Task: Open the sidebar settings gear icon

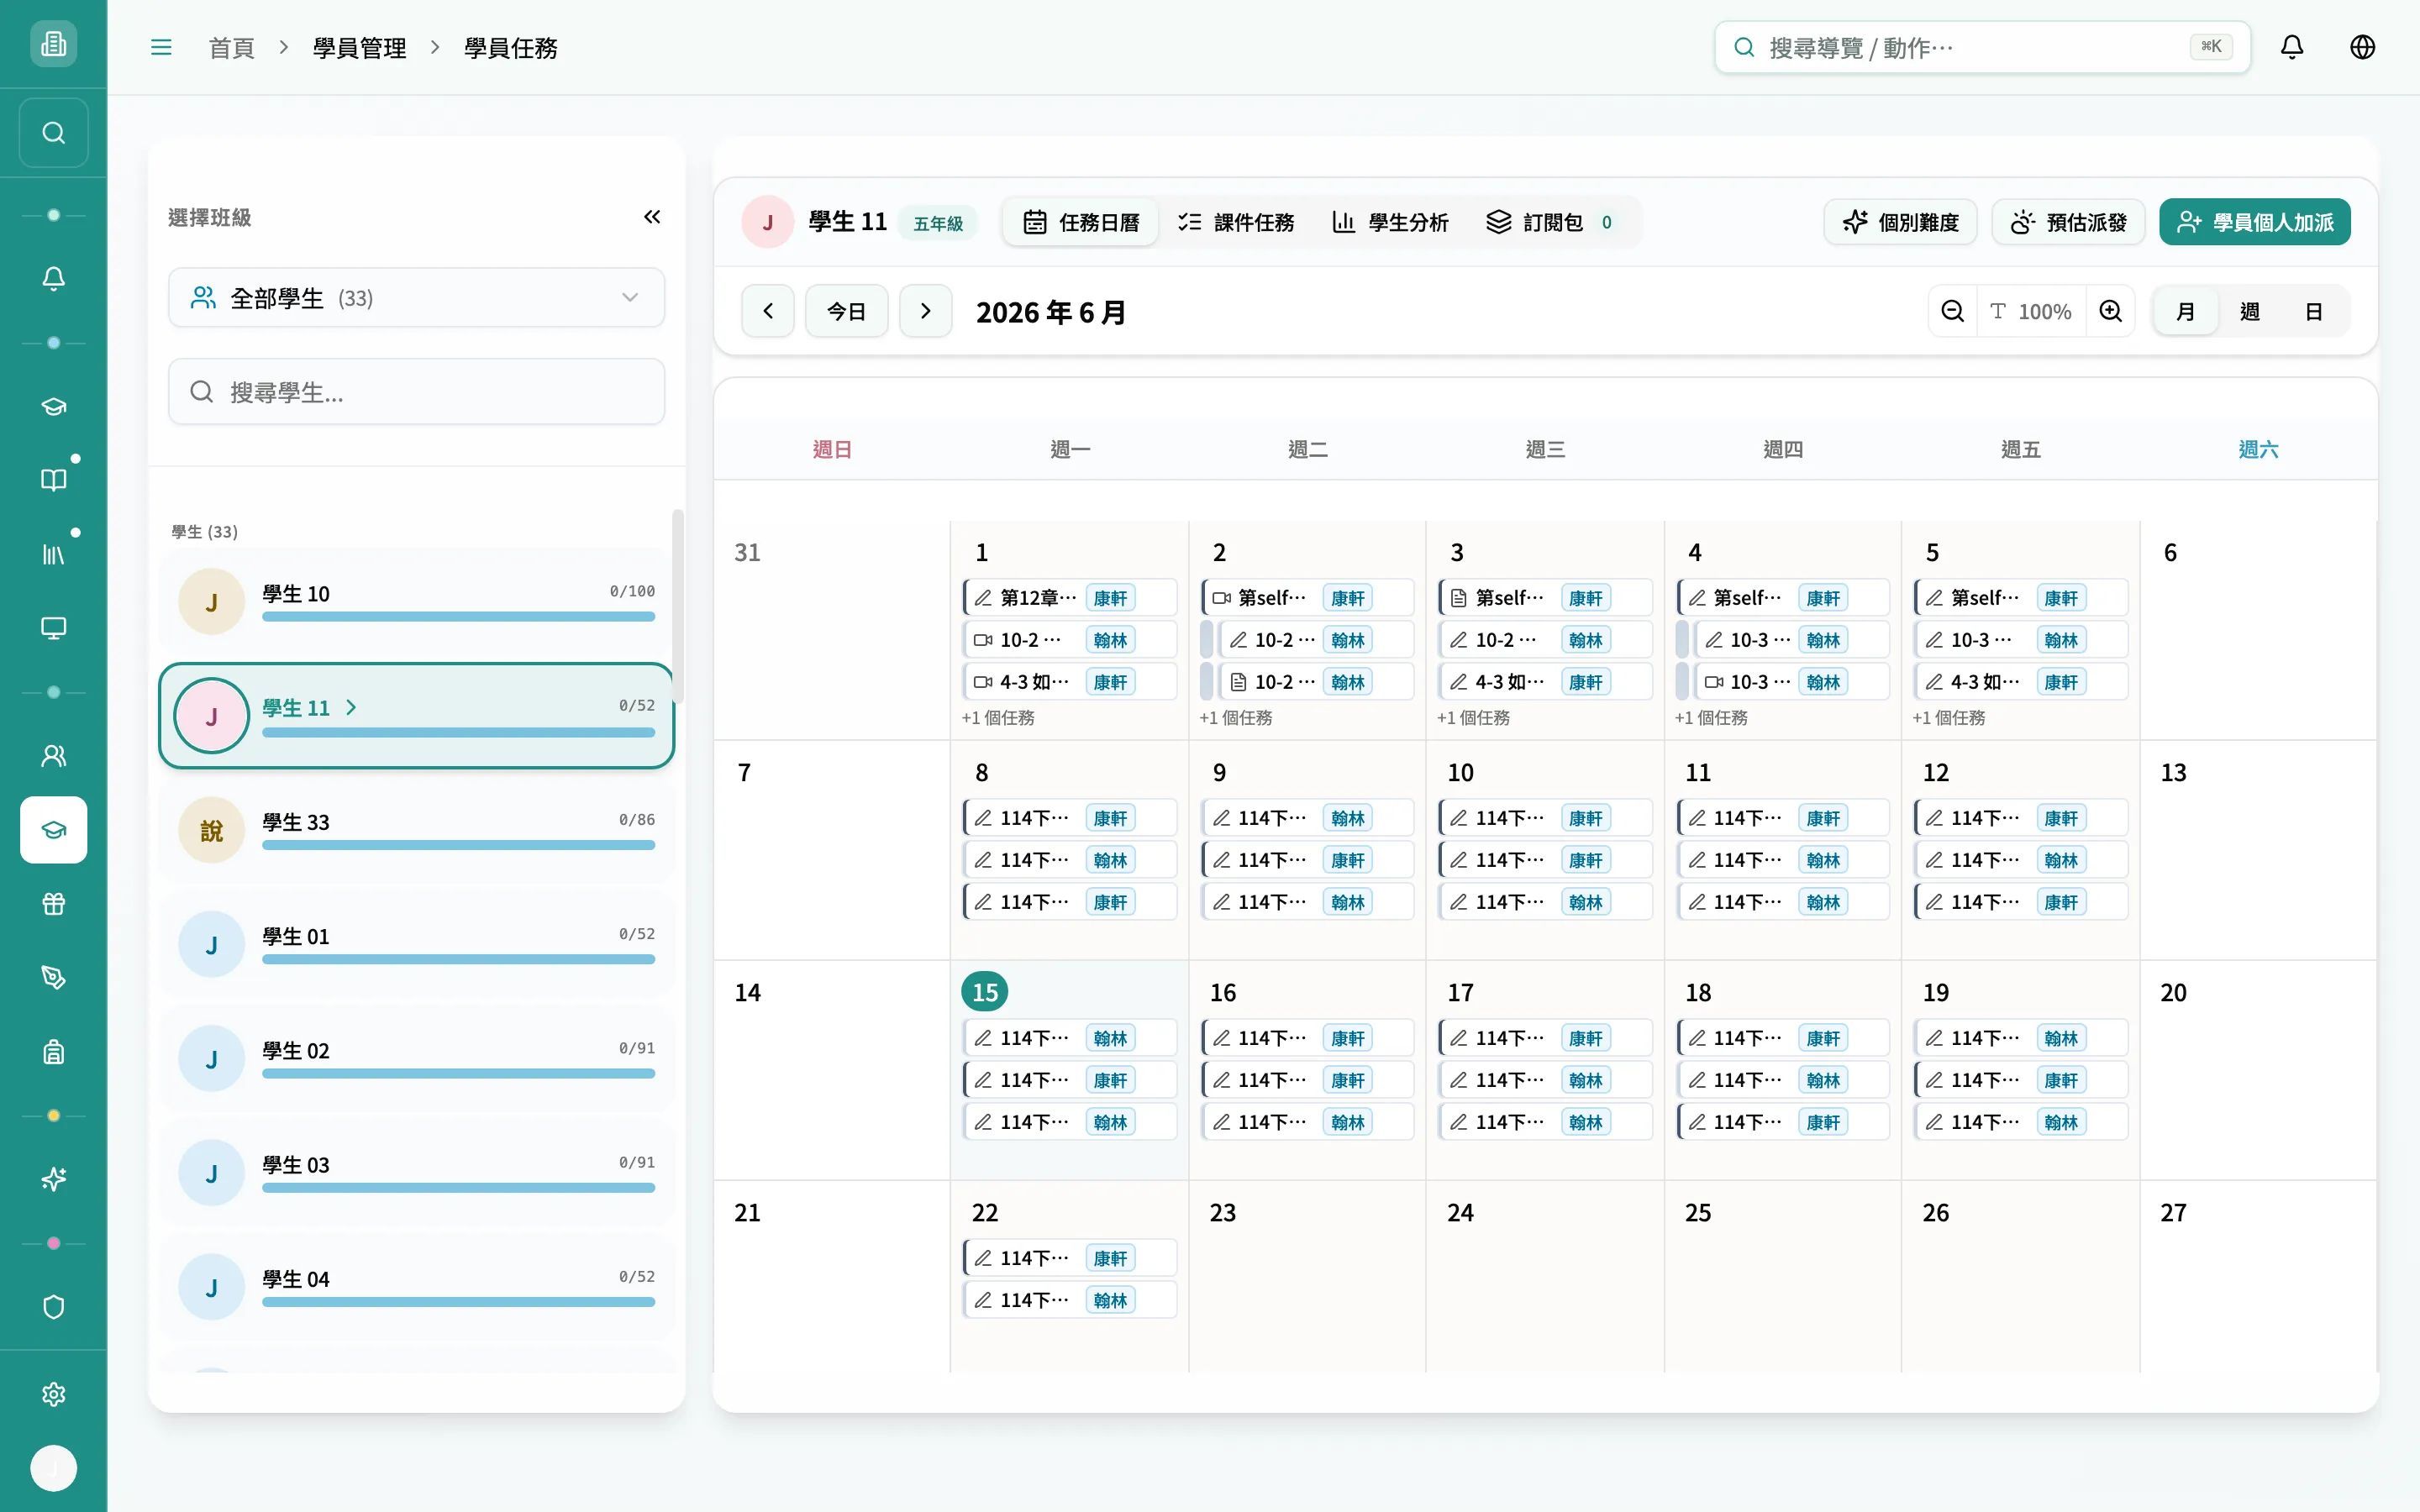Action: [53, 1395]
